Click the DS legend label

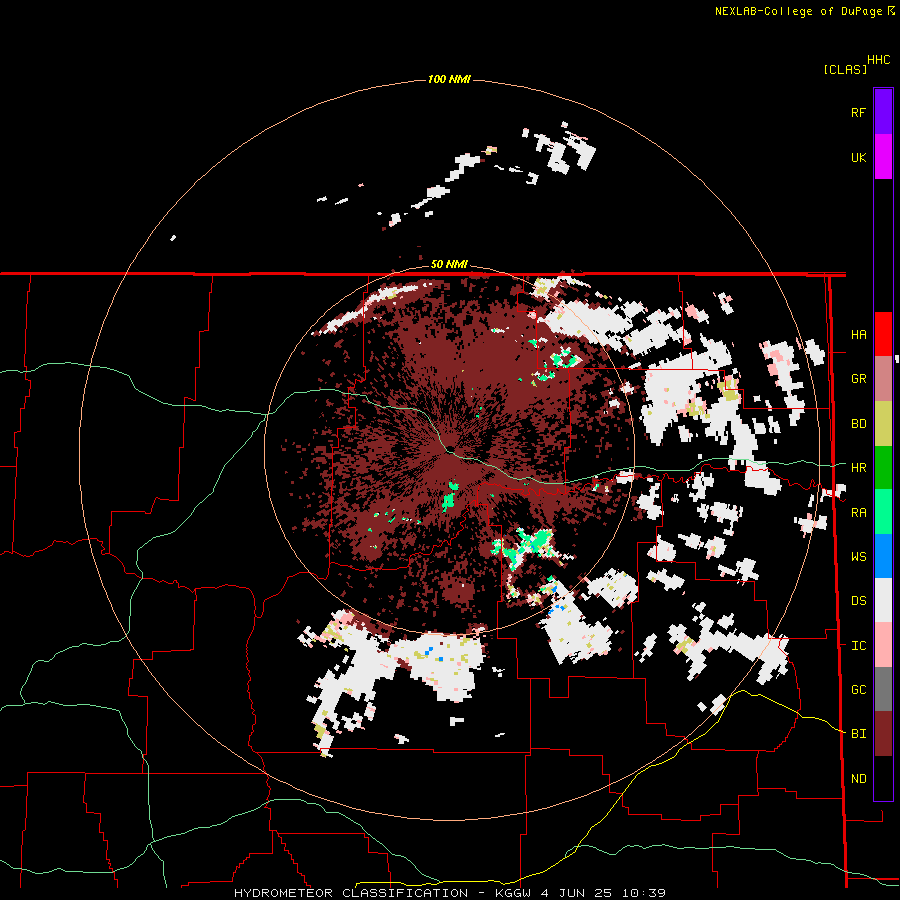tap(858, 601)
